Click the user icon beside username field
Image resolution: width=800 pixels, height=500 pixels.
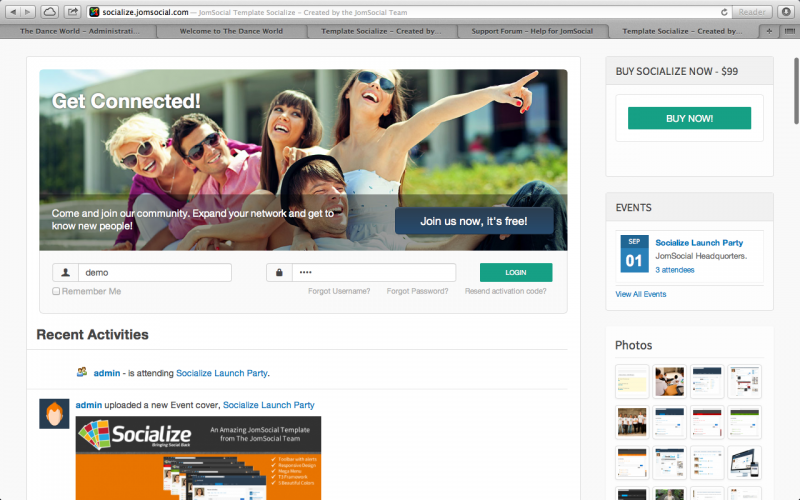(65, 272)
